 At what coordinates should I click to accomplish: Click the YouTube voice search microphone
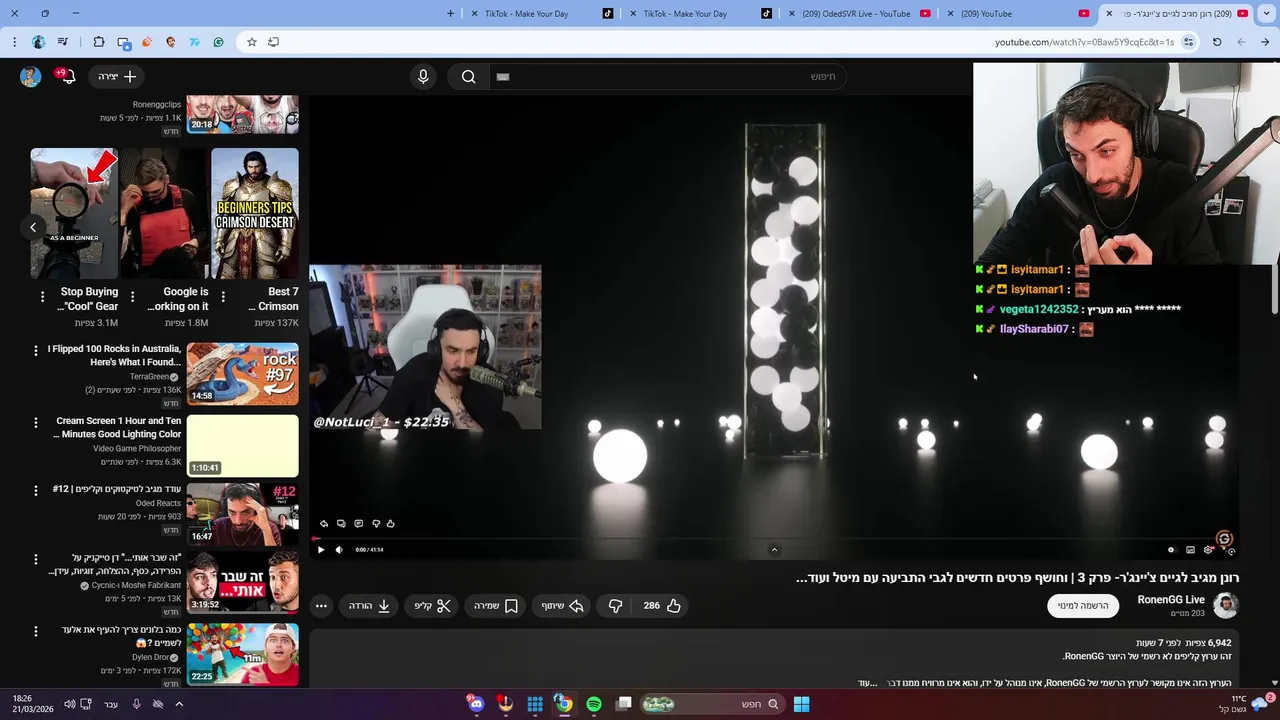(423, 77)
